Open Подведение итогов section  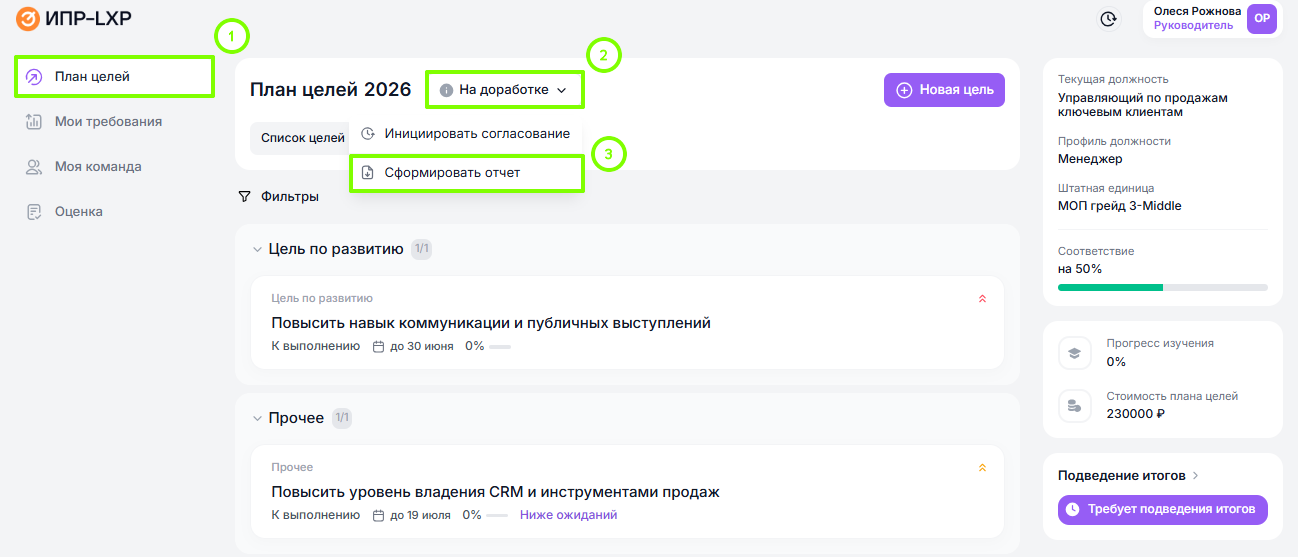pos(1128,475)
